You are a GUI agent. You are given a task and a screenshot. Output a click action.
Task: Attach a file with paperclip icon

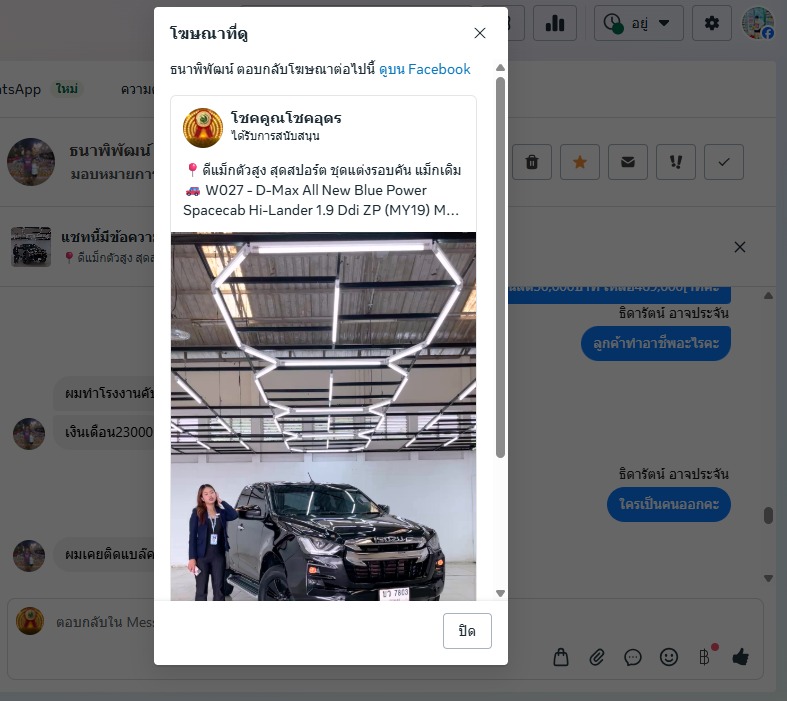point(597,657)
